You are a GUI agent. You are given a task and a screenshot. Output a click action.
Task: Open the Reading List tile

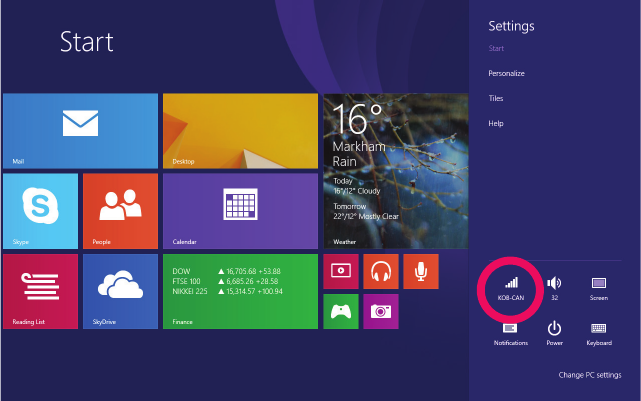click(x=40, y=291)
